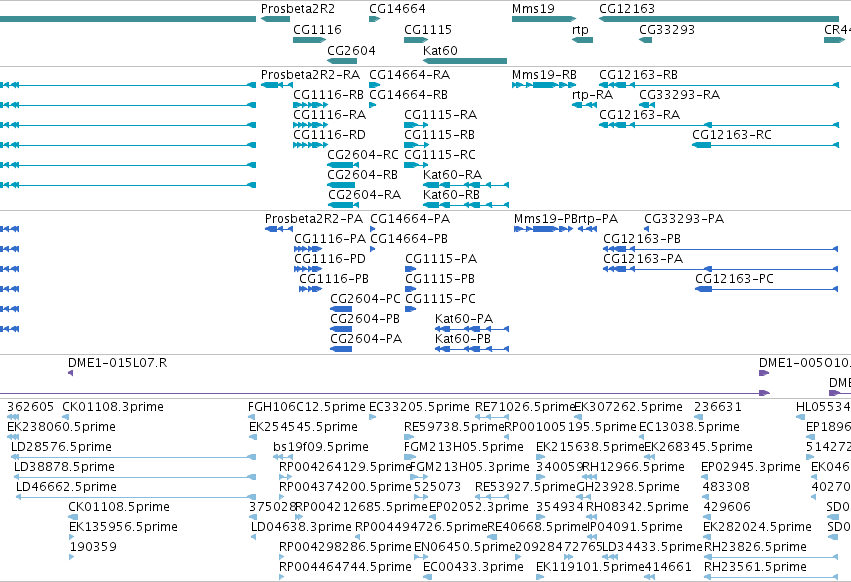Select the CG12163-PB protein label
Image resolution: width=851 pixels, height=582 pixels.
pos(642,238)
